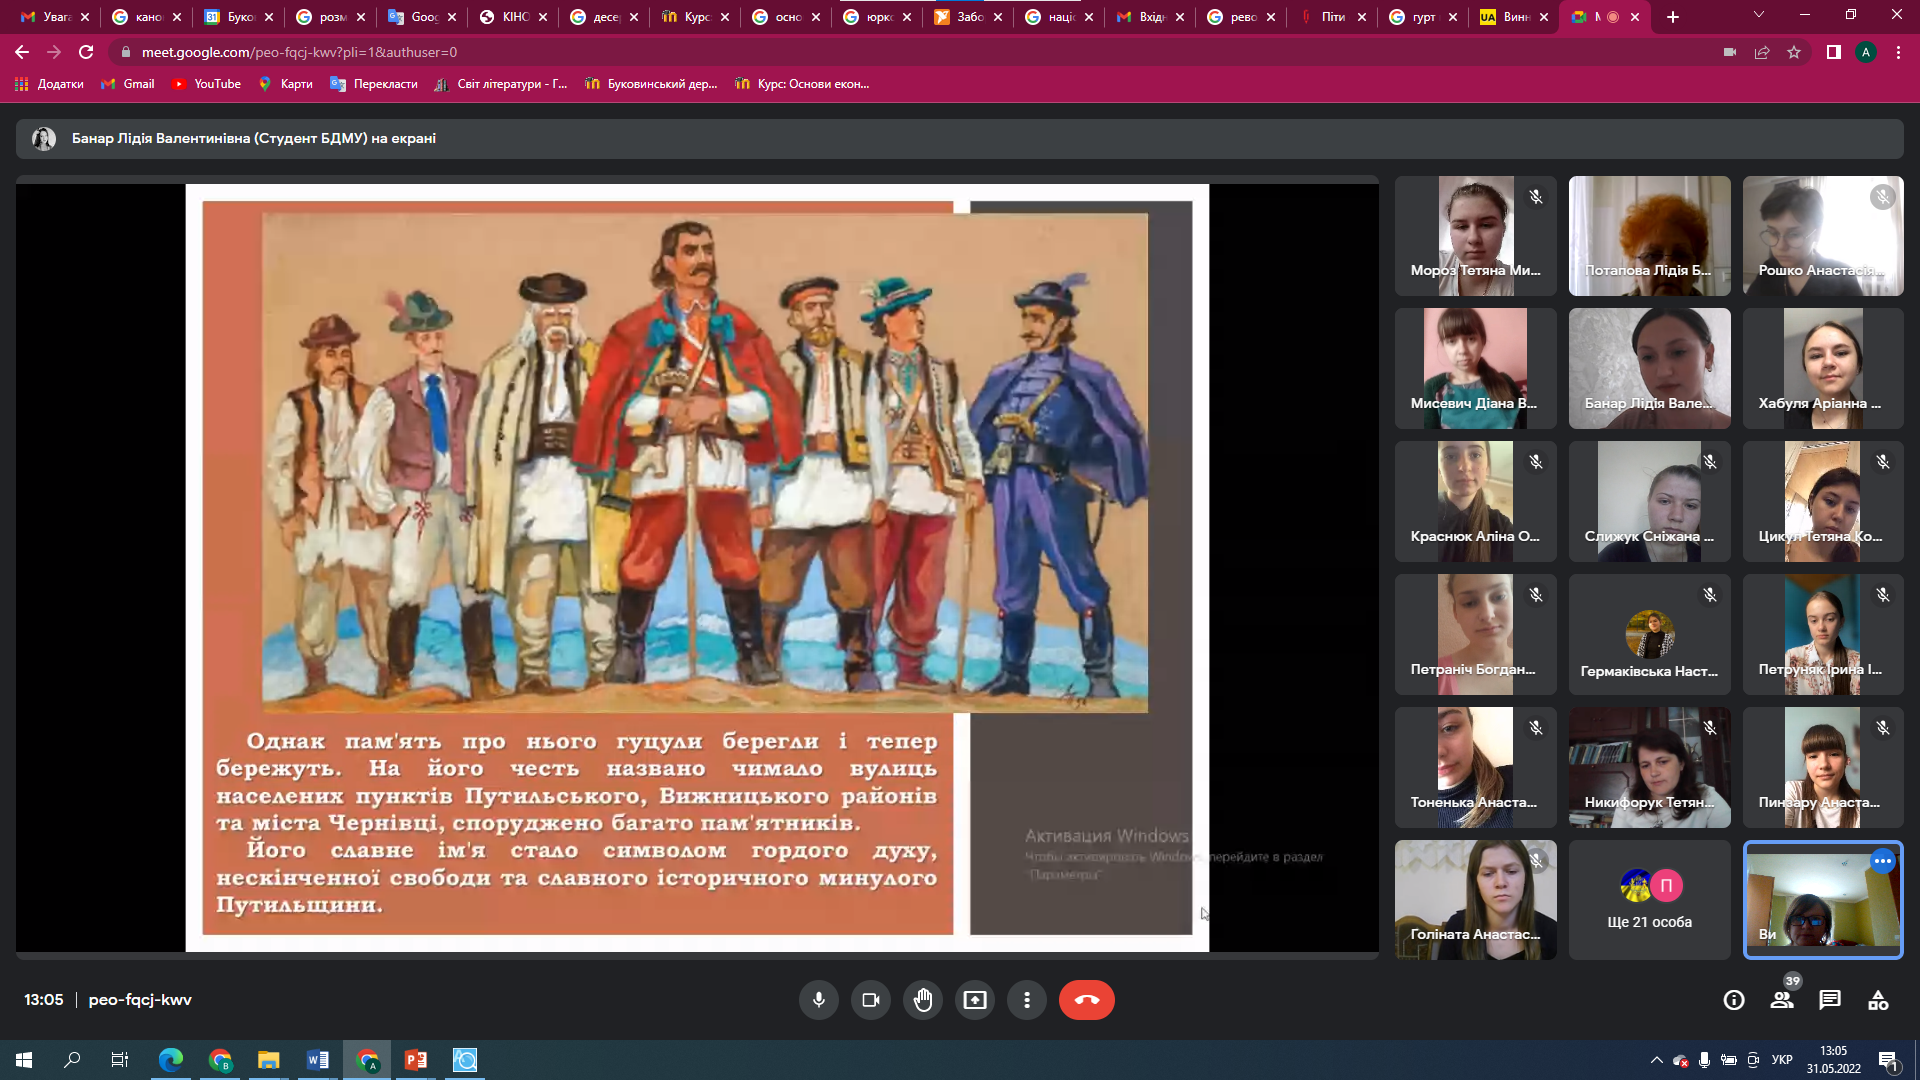1920x1080 pixels.
Task: Select Голіната Анастас... video tile
Action: (1475, 900)
